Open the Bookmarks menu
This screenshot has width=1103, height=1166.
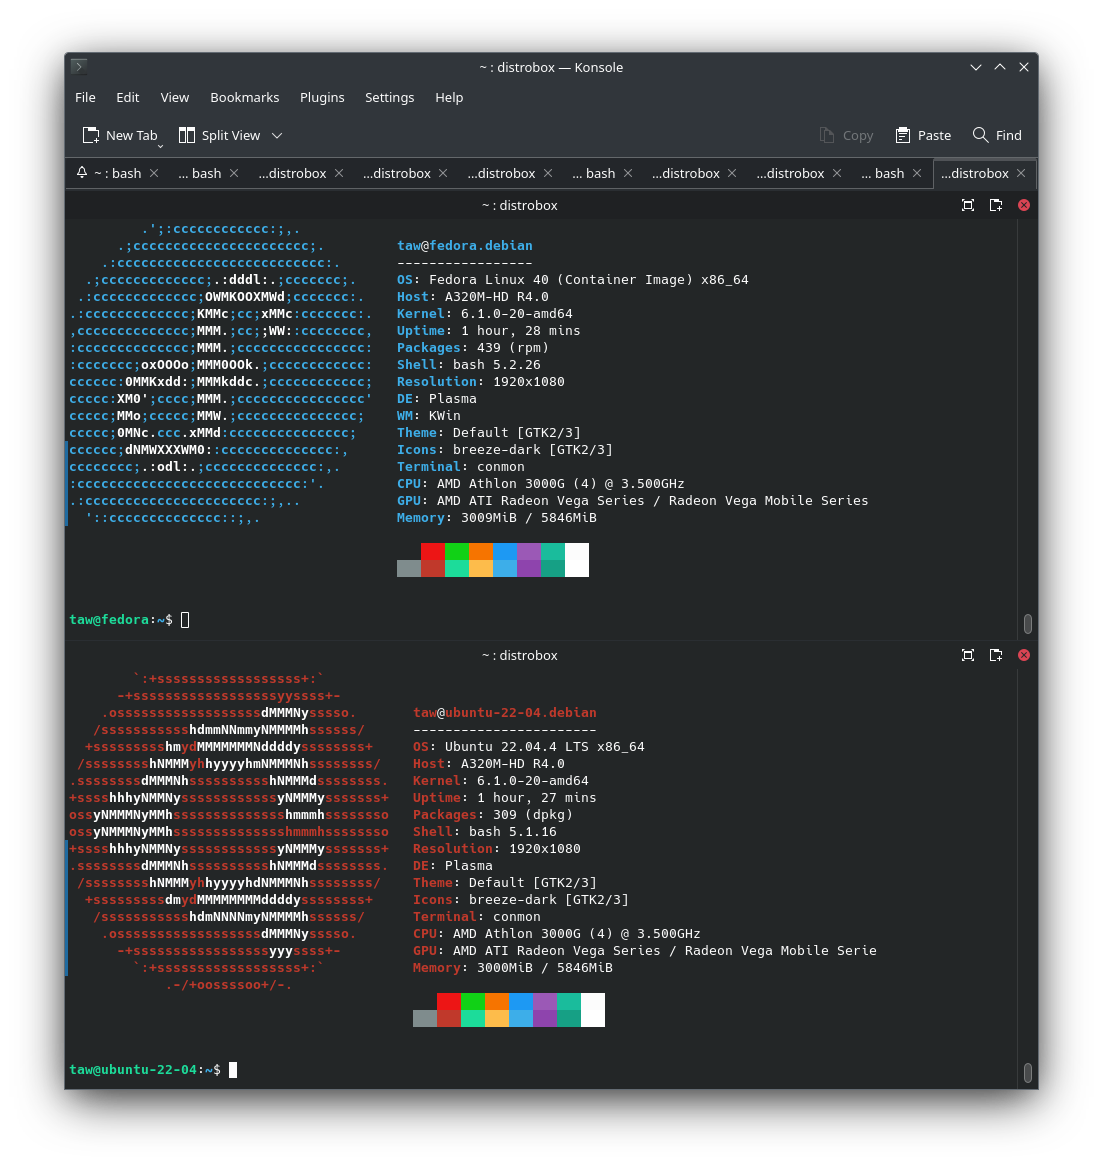tap(245, 97)
